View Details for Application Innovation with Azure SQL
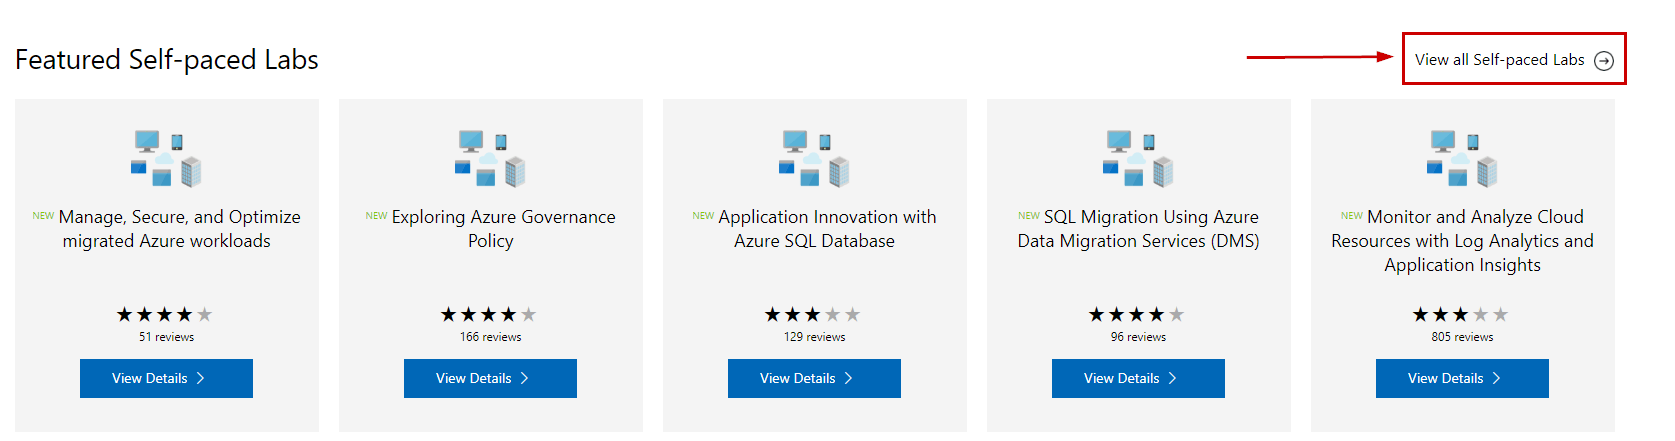 pyautogui.click(x=814, y=378)
